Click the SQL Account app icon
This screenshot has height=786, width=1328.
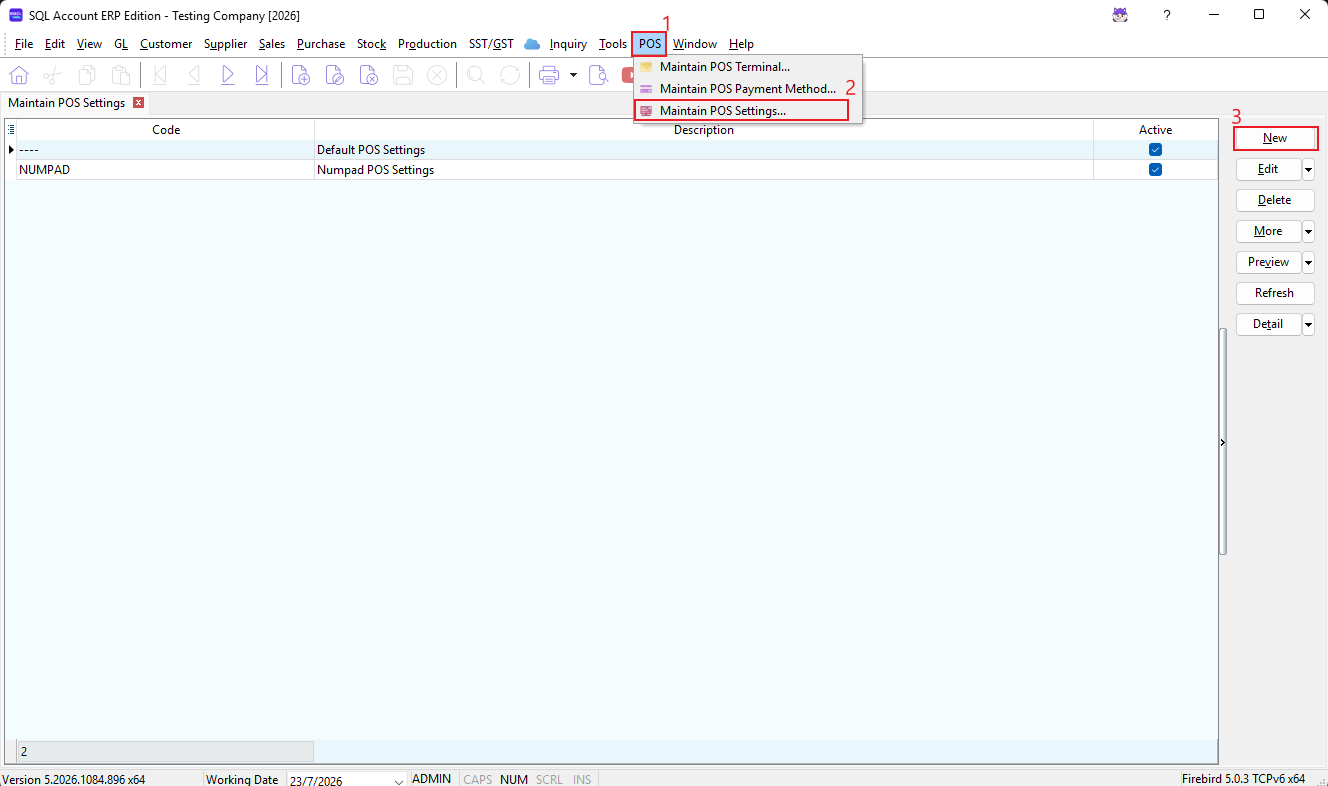(x=16, y=15)
